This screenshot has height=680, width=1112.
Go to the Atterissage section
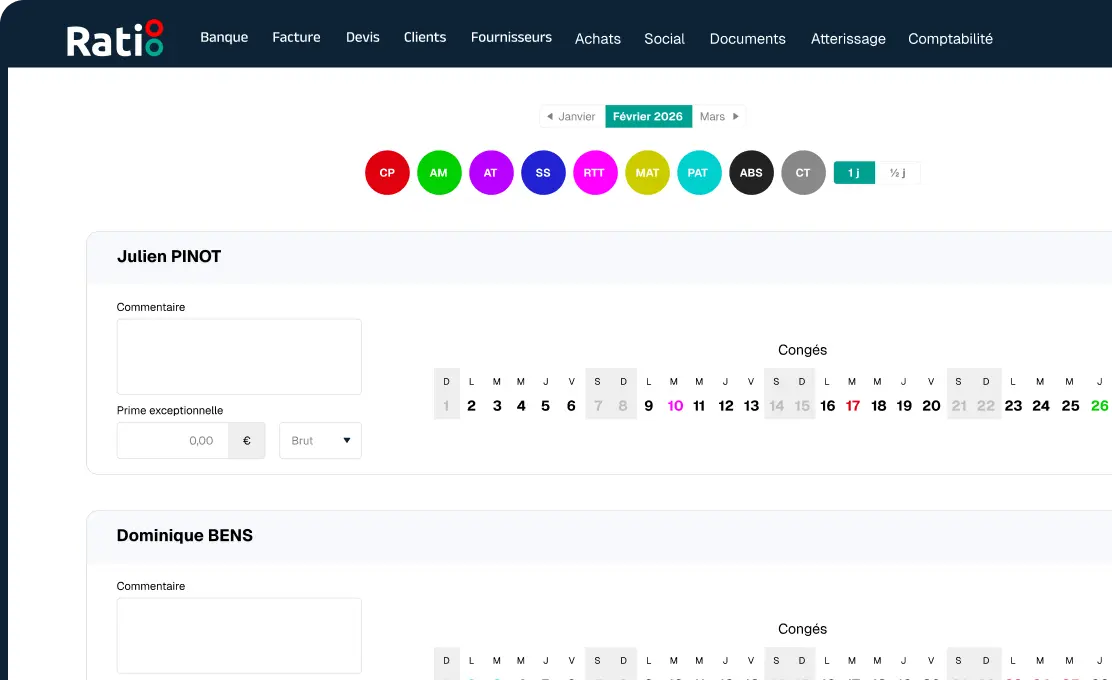pos(848,39)
